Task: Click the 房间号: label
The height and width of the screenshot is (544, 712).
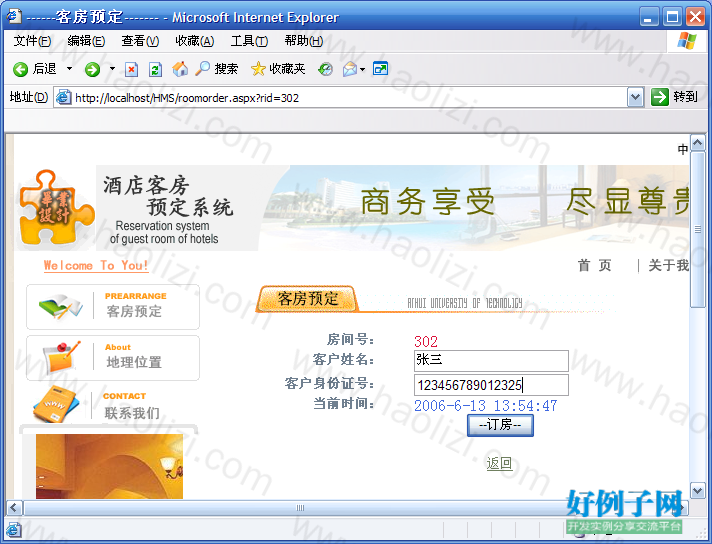Action: 351,339
